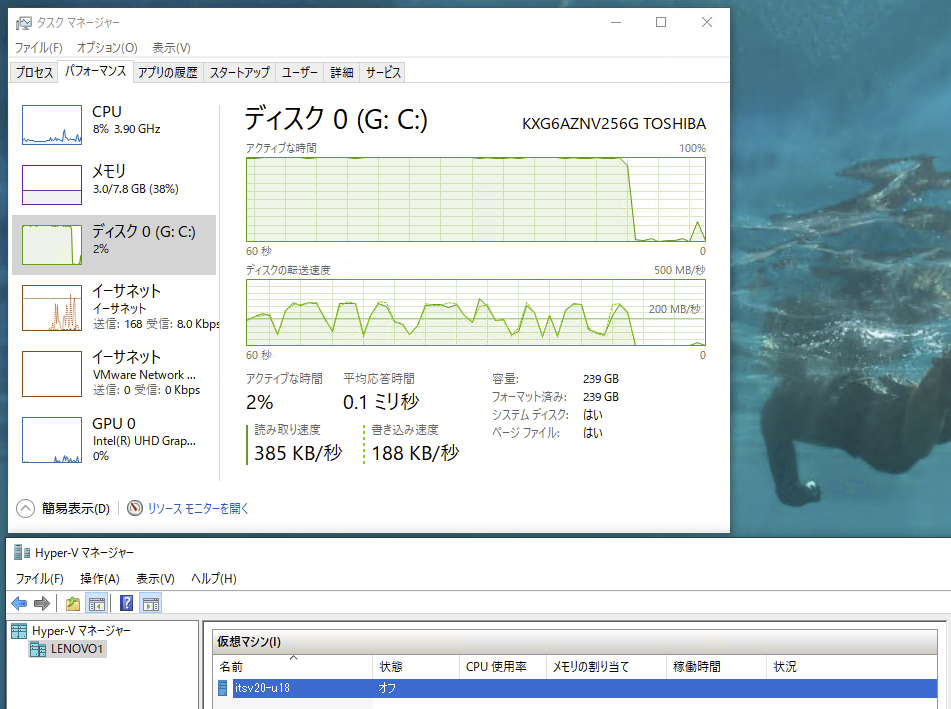951x709 pixels.
Task: Click the Forward arrow in Hyper-V toolbar
Action: 42,603
